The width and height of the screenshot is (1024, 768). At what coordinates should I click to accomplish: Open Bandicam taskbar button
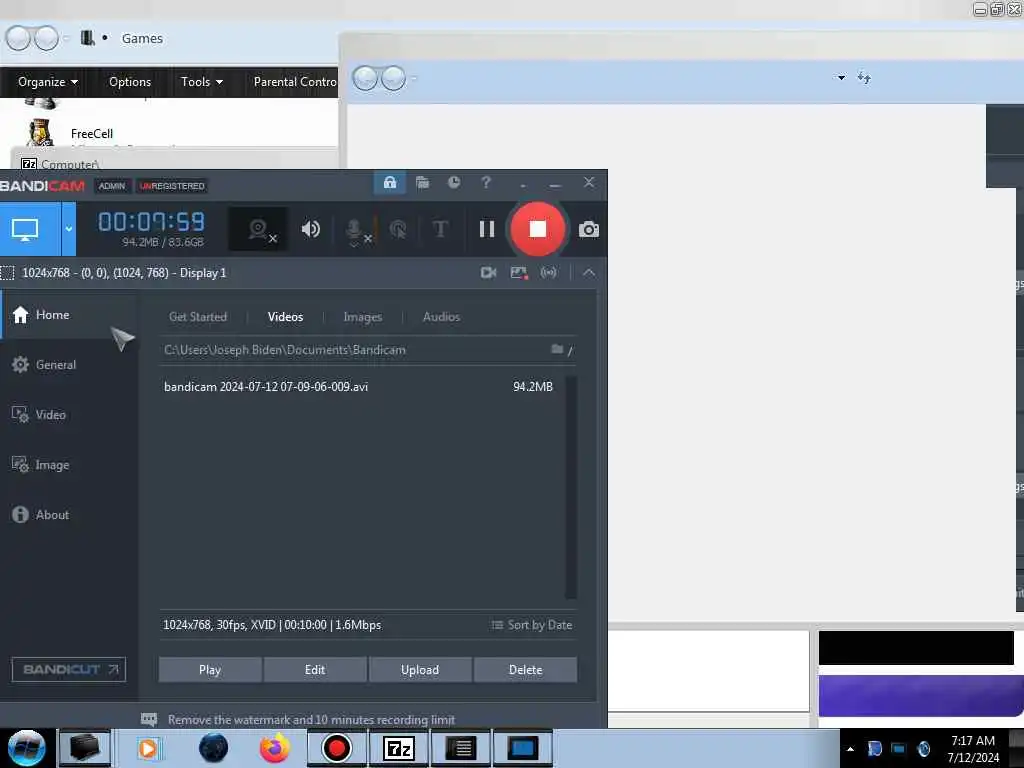pos(336,748)
